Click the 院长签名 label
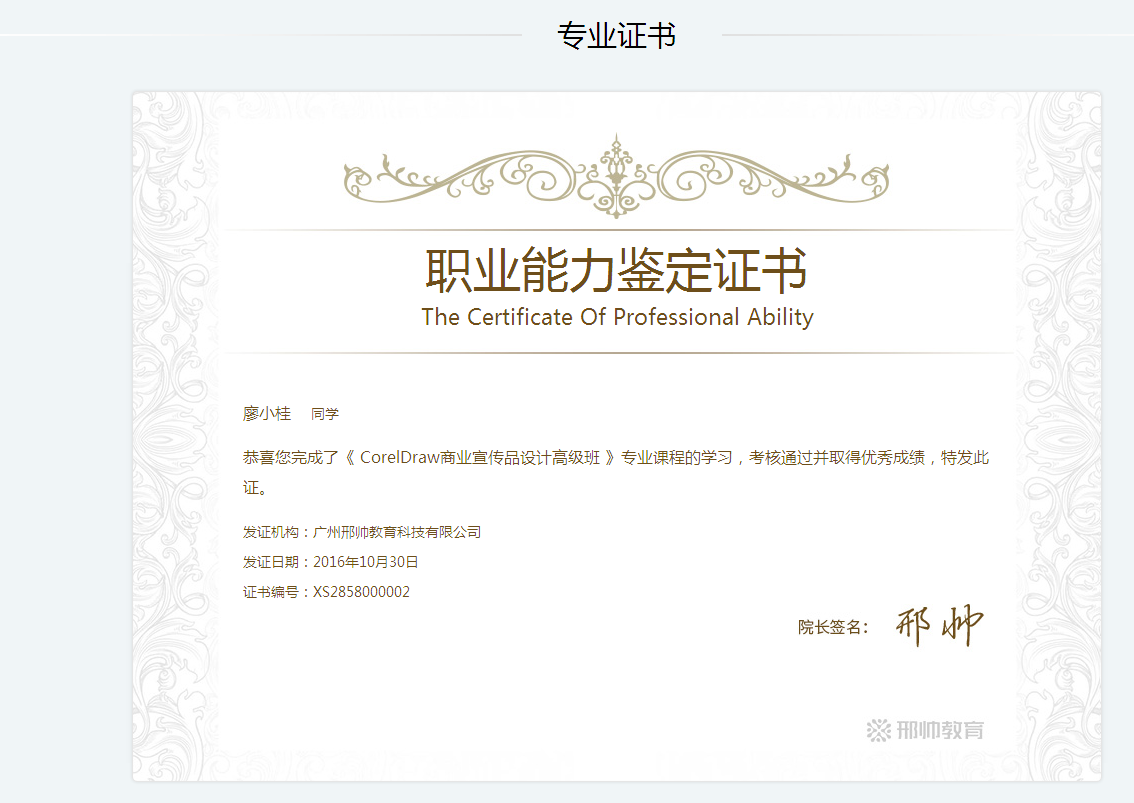The height and width of the screenshot is (803, 1134). (x=832, y=628)
